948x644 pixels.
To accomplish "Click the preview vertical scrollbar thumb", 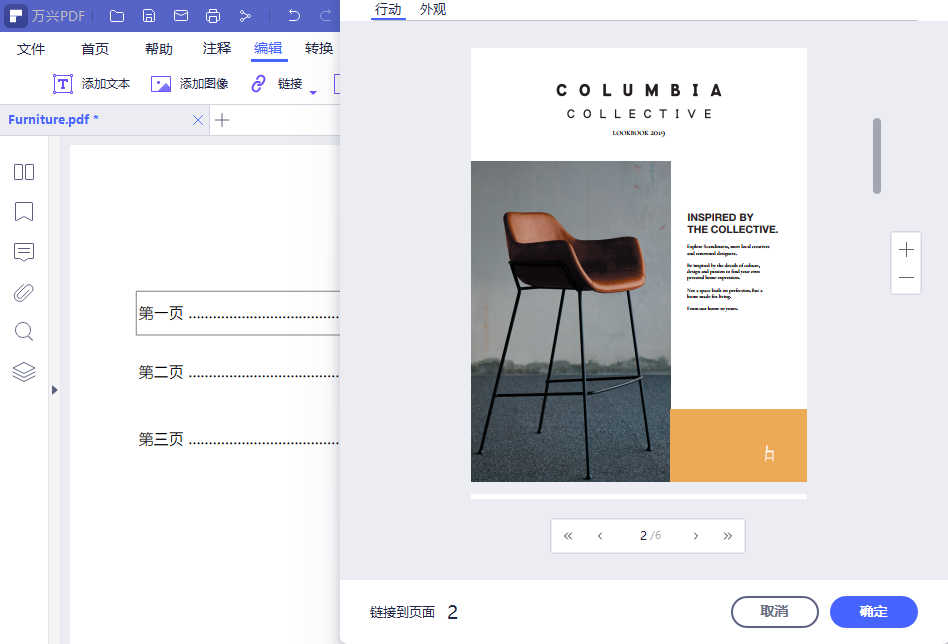I will 877,155.
